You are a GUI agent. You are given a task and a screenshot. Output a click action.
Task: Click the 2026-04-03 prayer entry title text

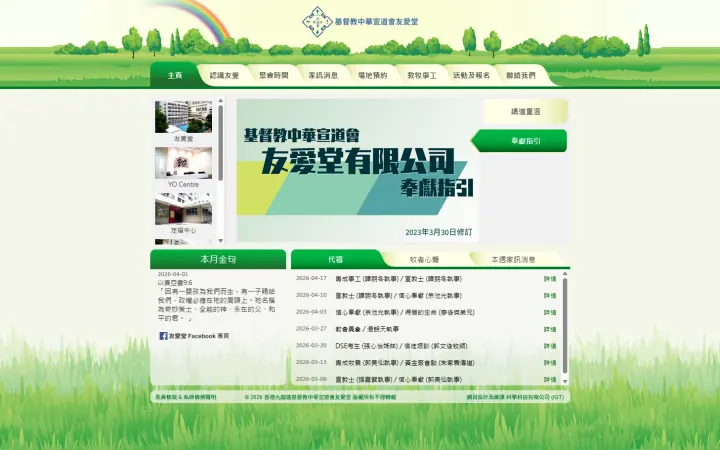tap(405, 313)
